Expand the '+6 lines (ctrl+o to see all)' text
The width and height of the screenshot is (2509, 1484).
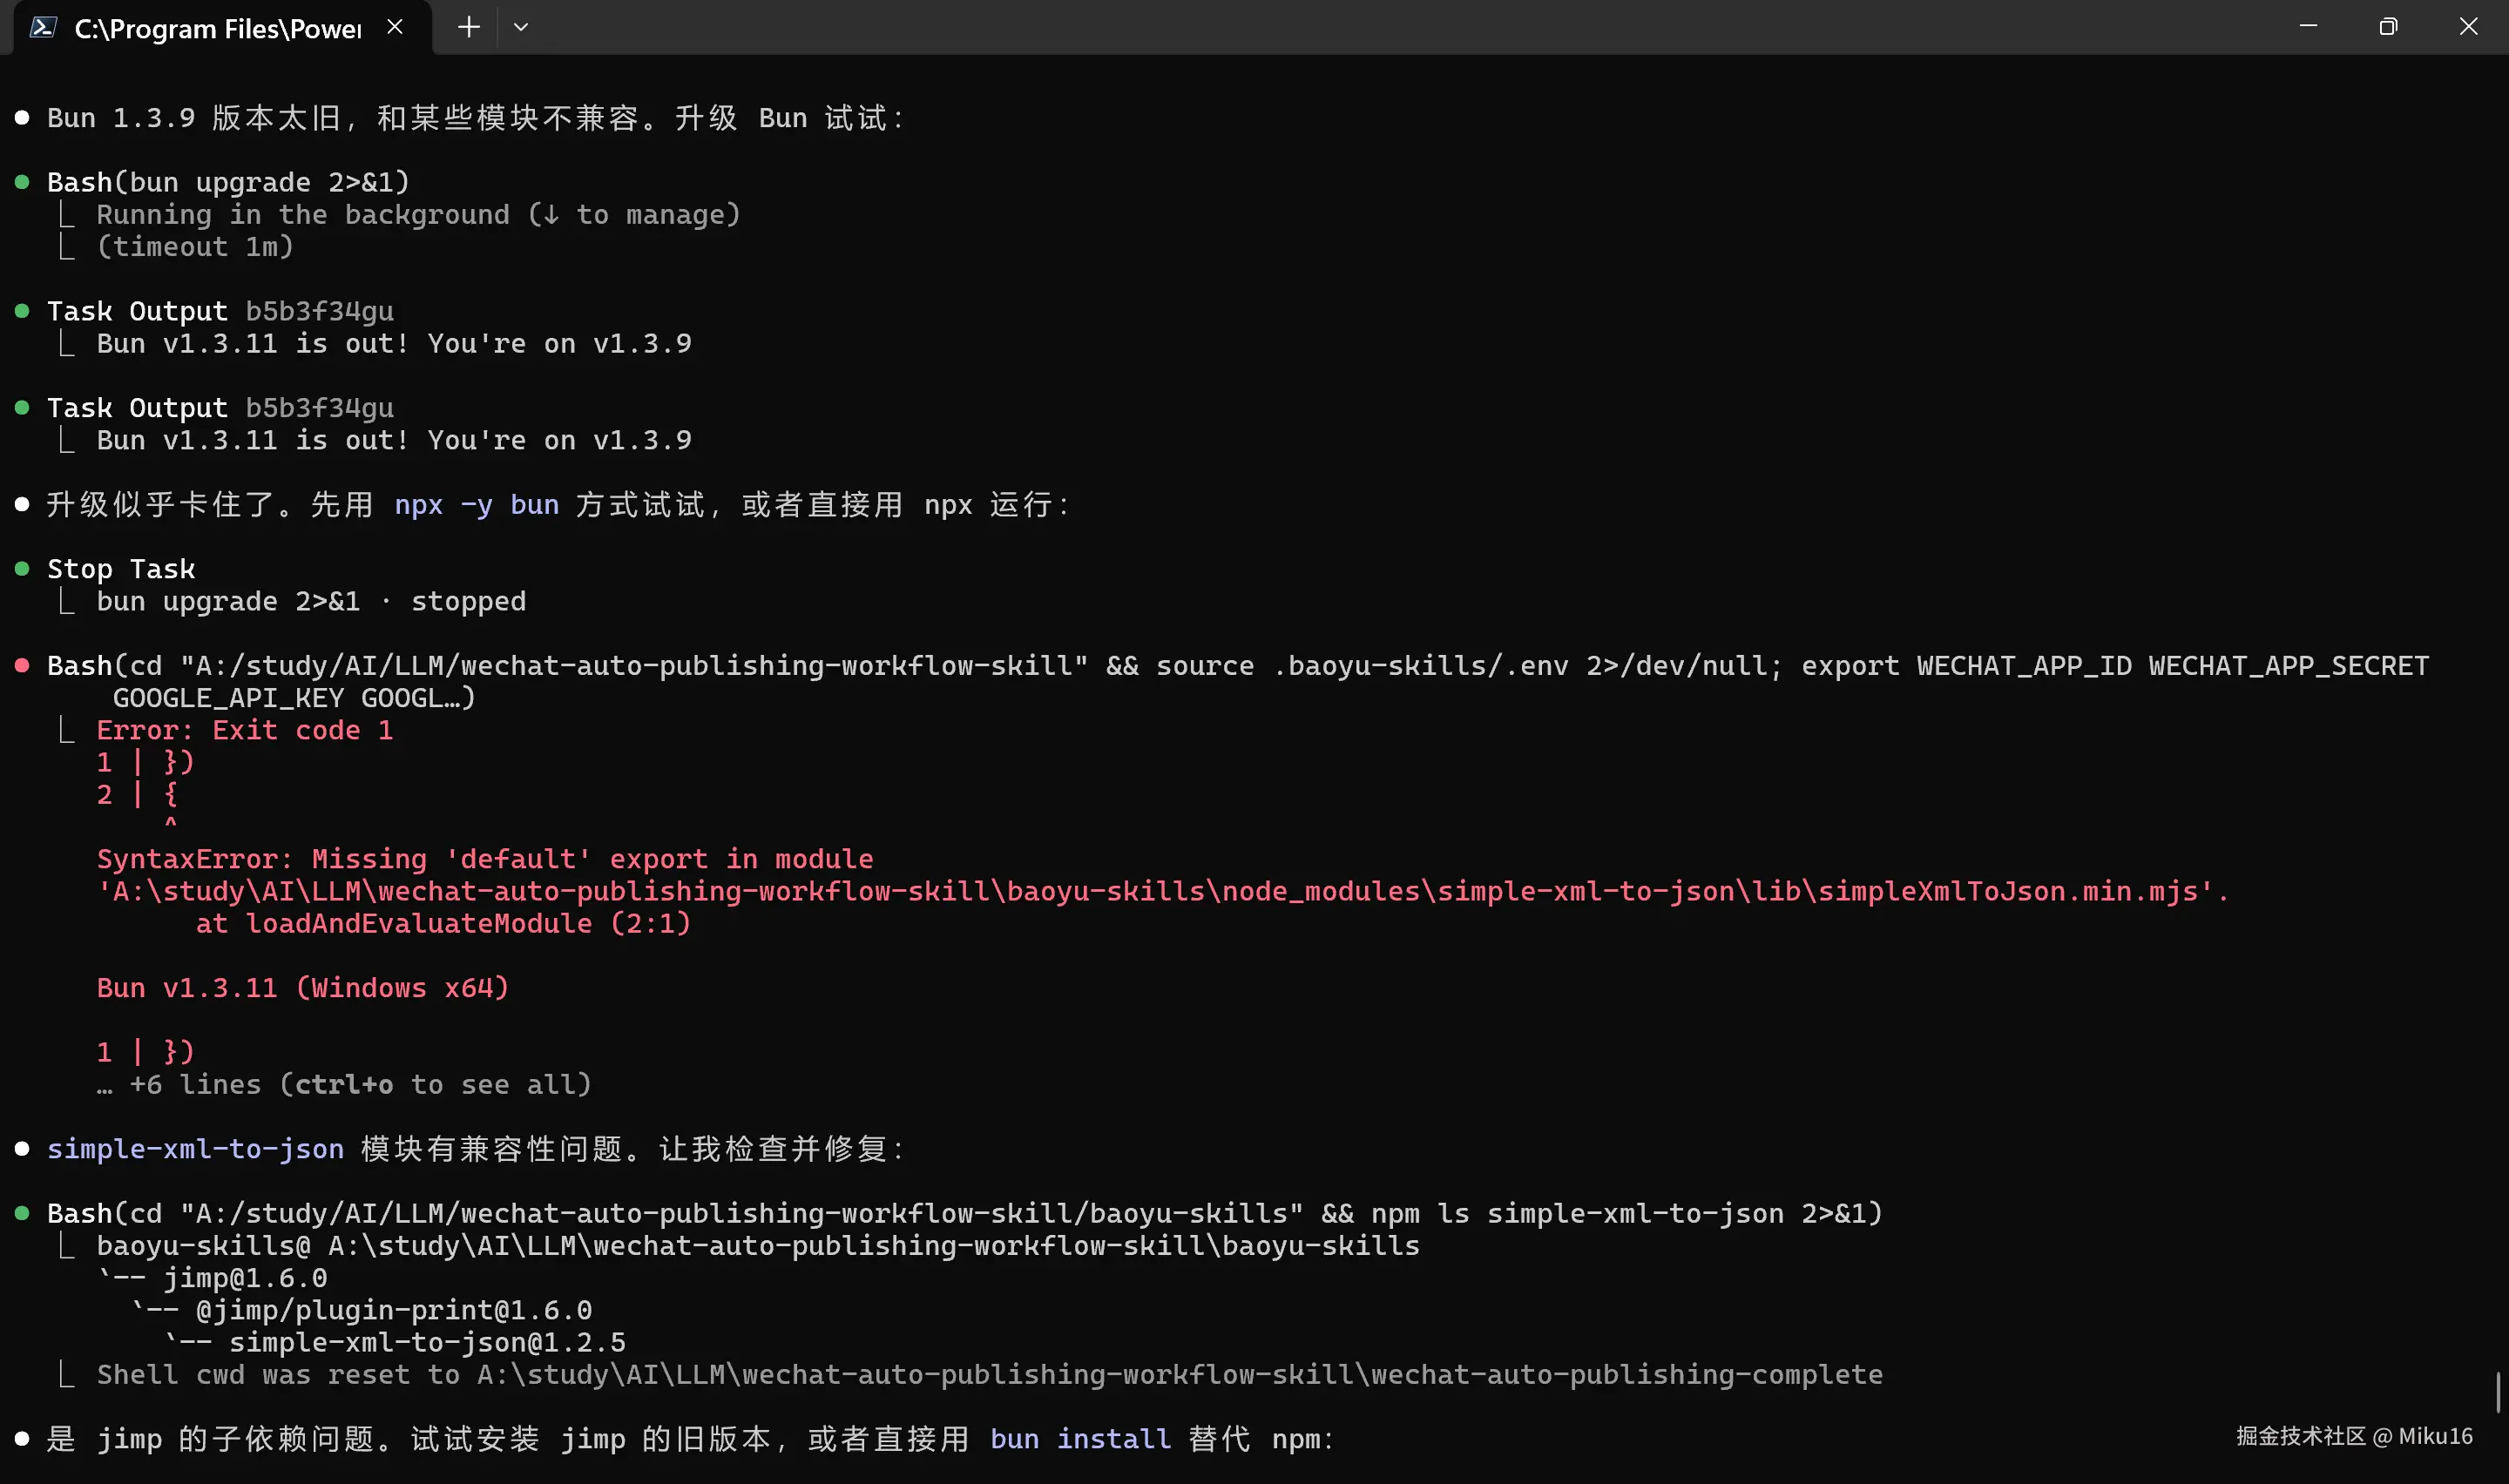pos(360,1084)
